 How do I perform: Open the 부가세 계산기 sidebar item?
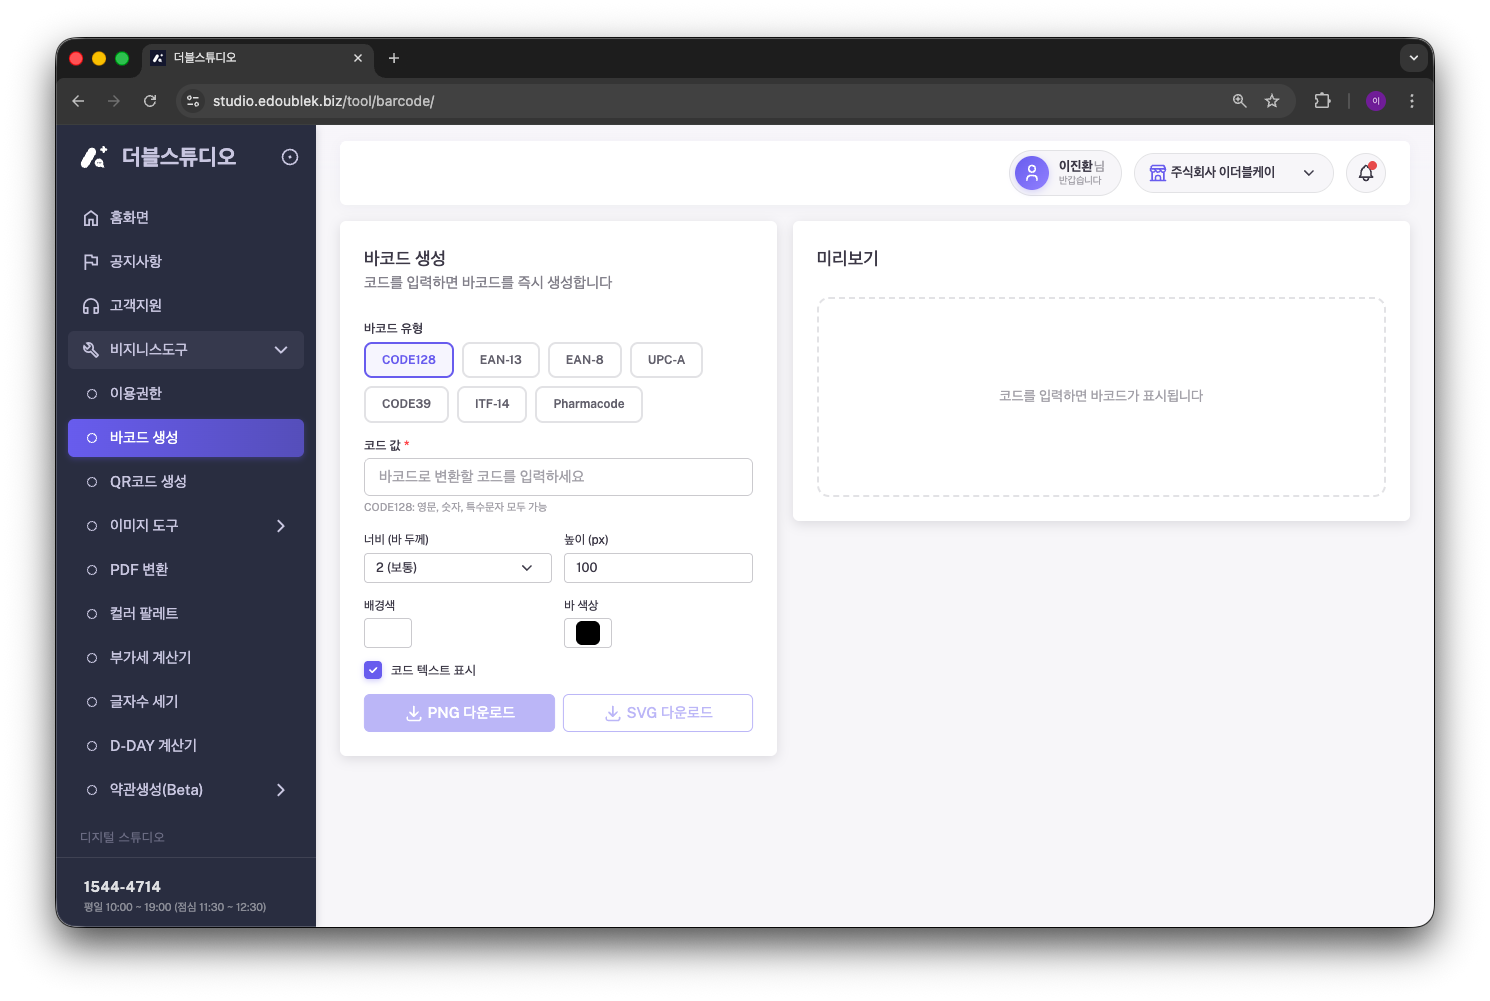pos(186,658)
